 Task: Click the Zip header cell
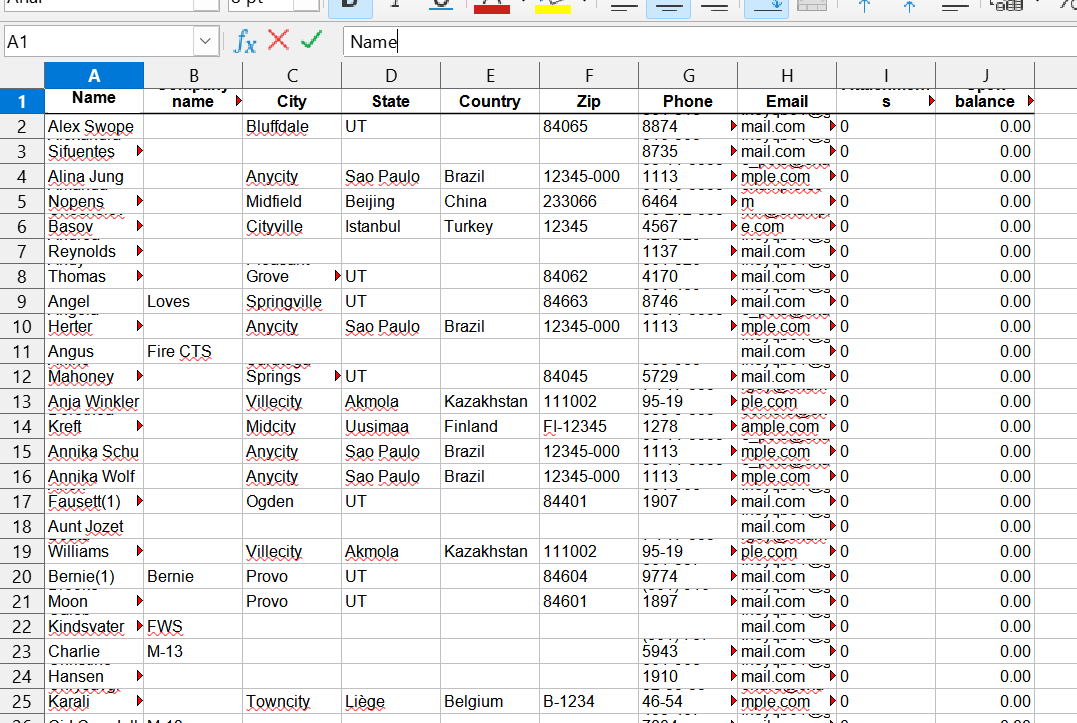589,101
